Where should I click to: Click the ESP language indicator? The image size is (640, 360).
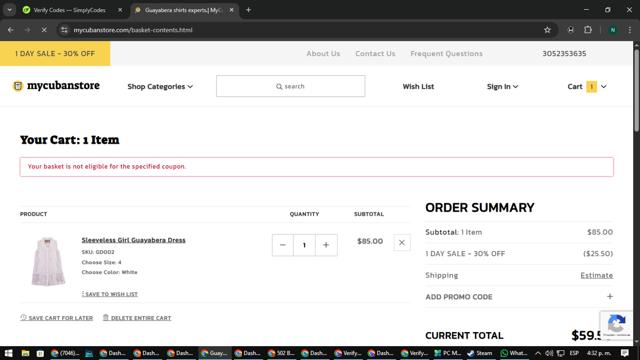coord(574,353)
